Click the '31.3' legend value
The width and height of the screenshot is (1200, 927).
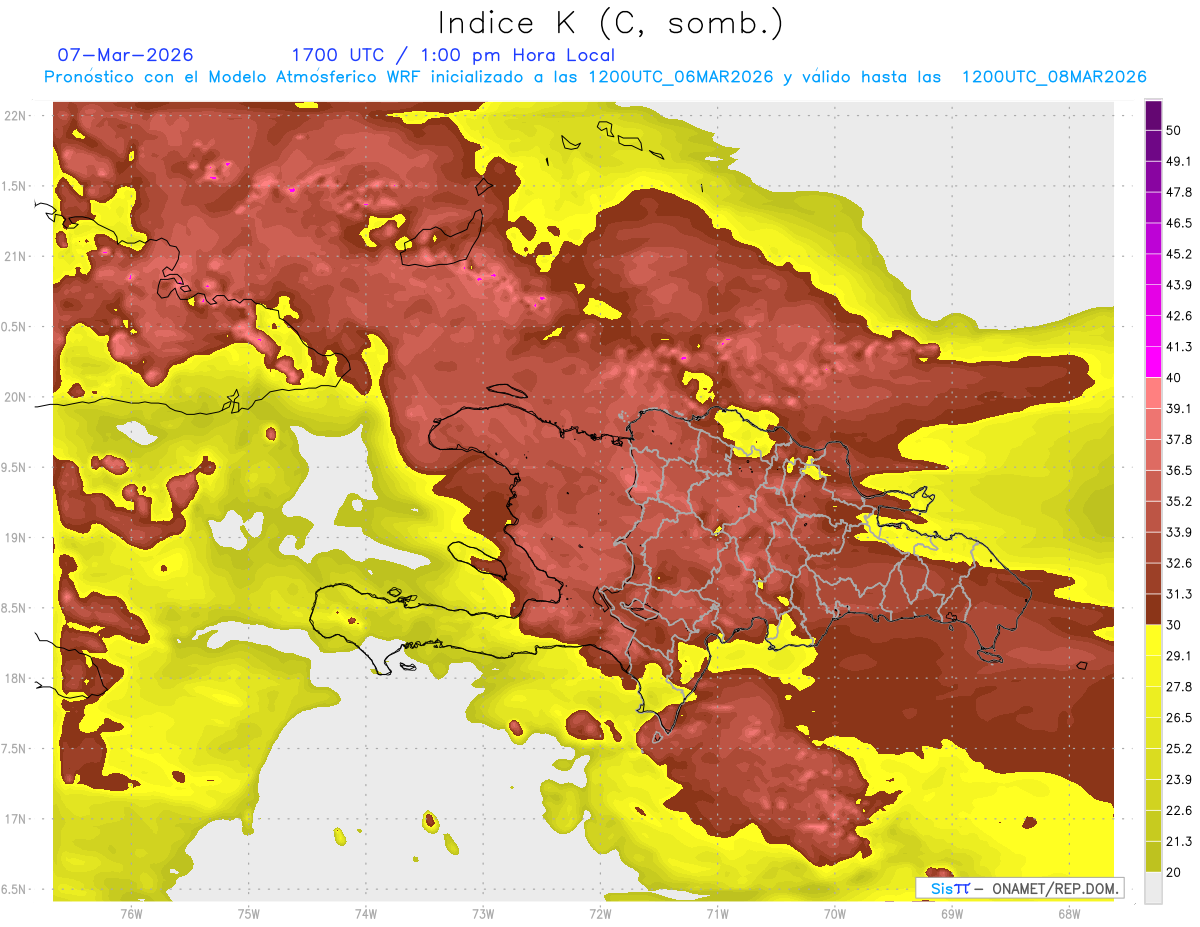[1179, 594]
